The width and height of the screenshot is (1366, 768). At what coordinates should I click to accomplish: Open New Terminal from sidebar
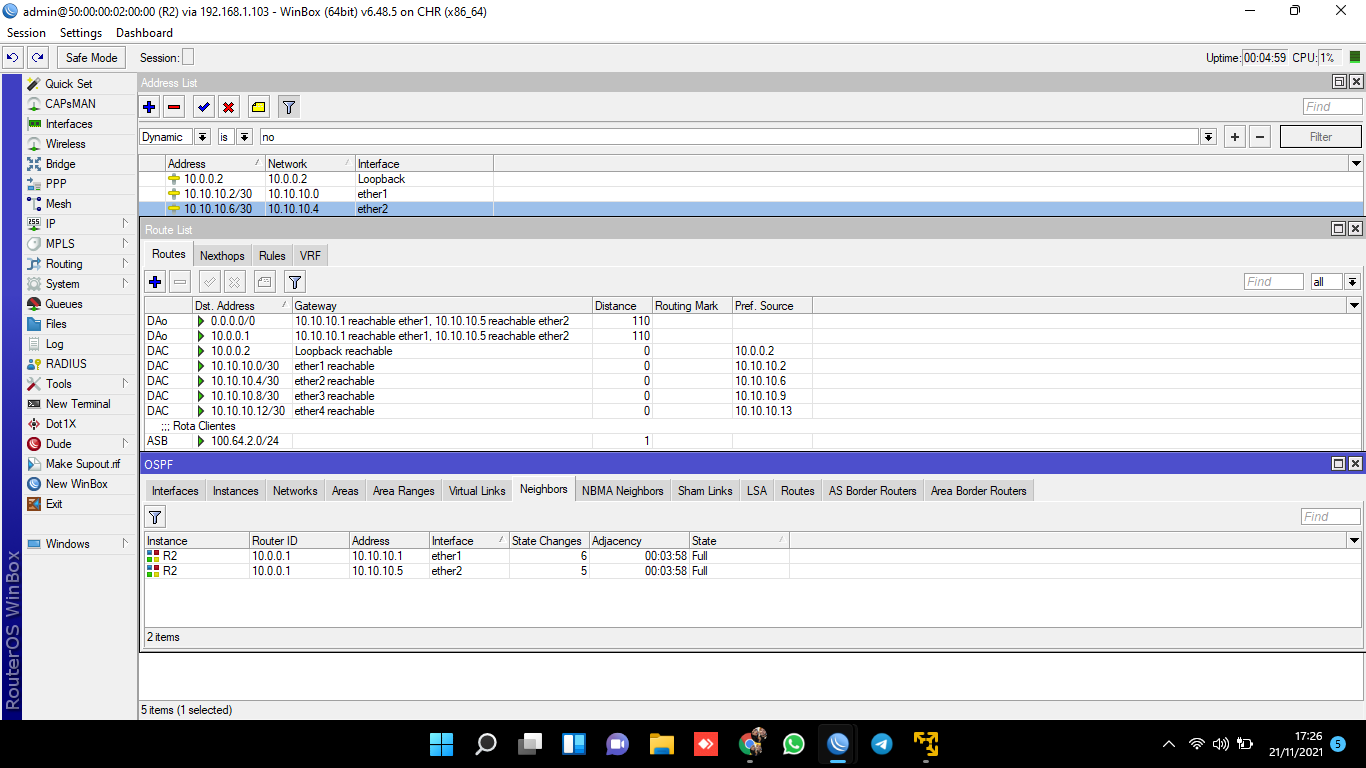[78, 404]
